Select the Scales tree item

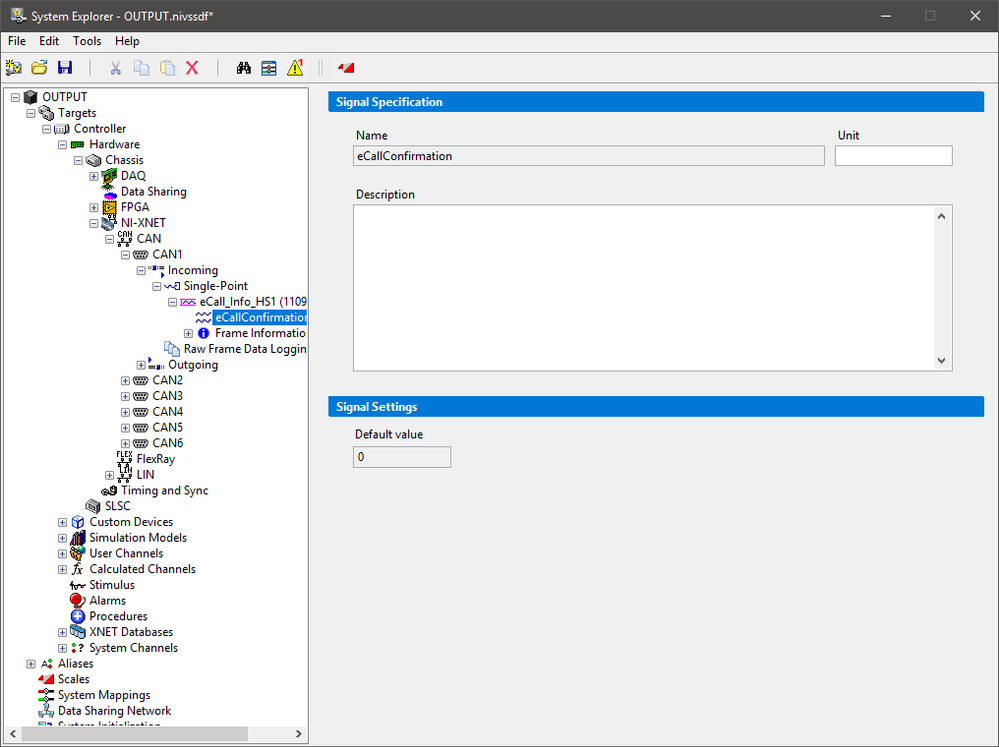pyautogui.click(x=73, y=679)
